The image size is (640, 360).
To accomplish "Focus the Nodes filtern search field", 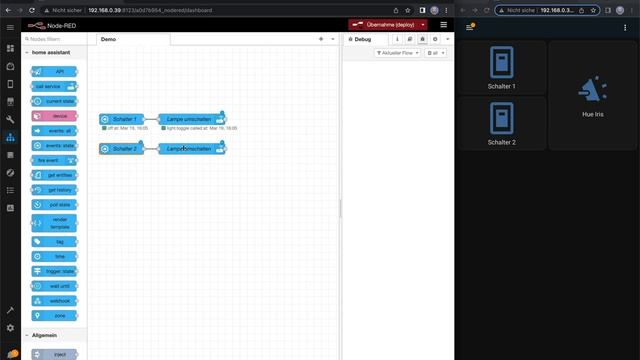I will tap(54, 39).
